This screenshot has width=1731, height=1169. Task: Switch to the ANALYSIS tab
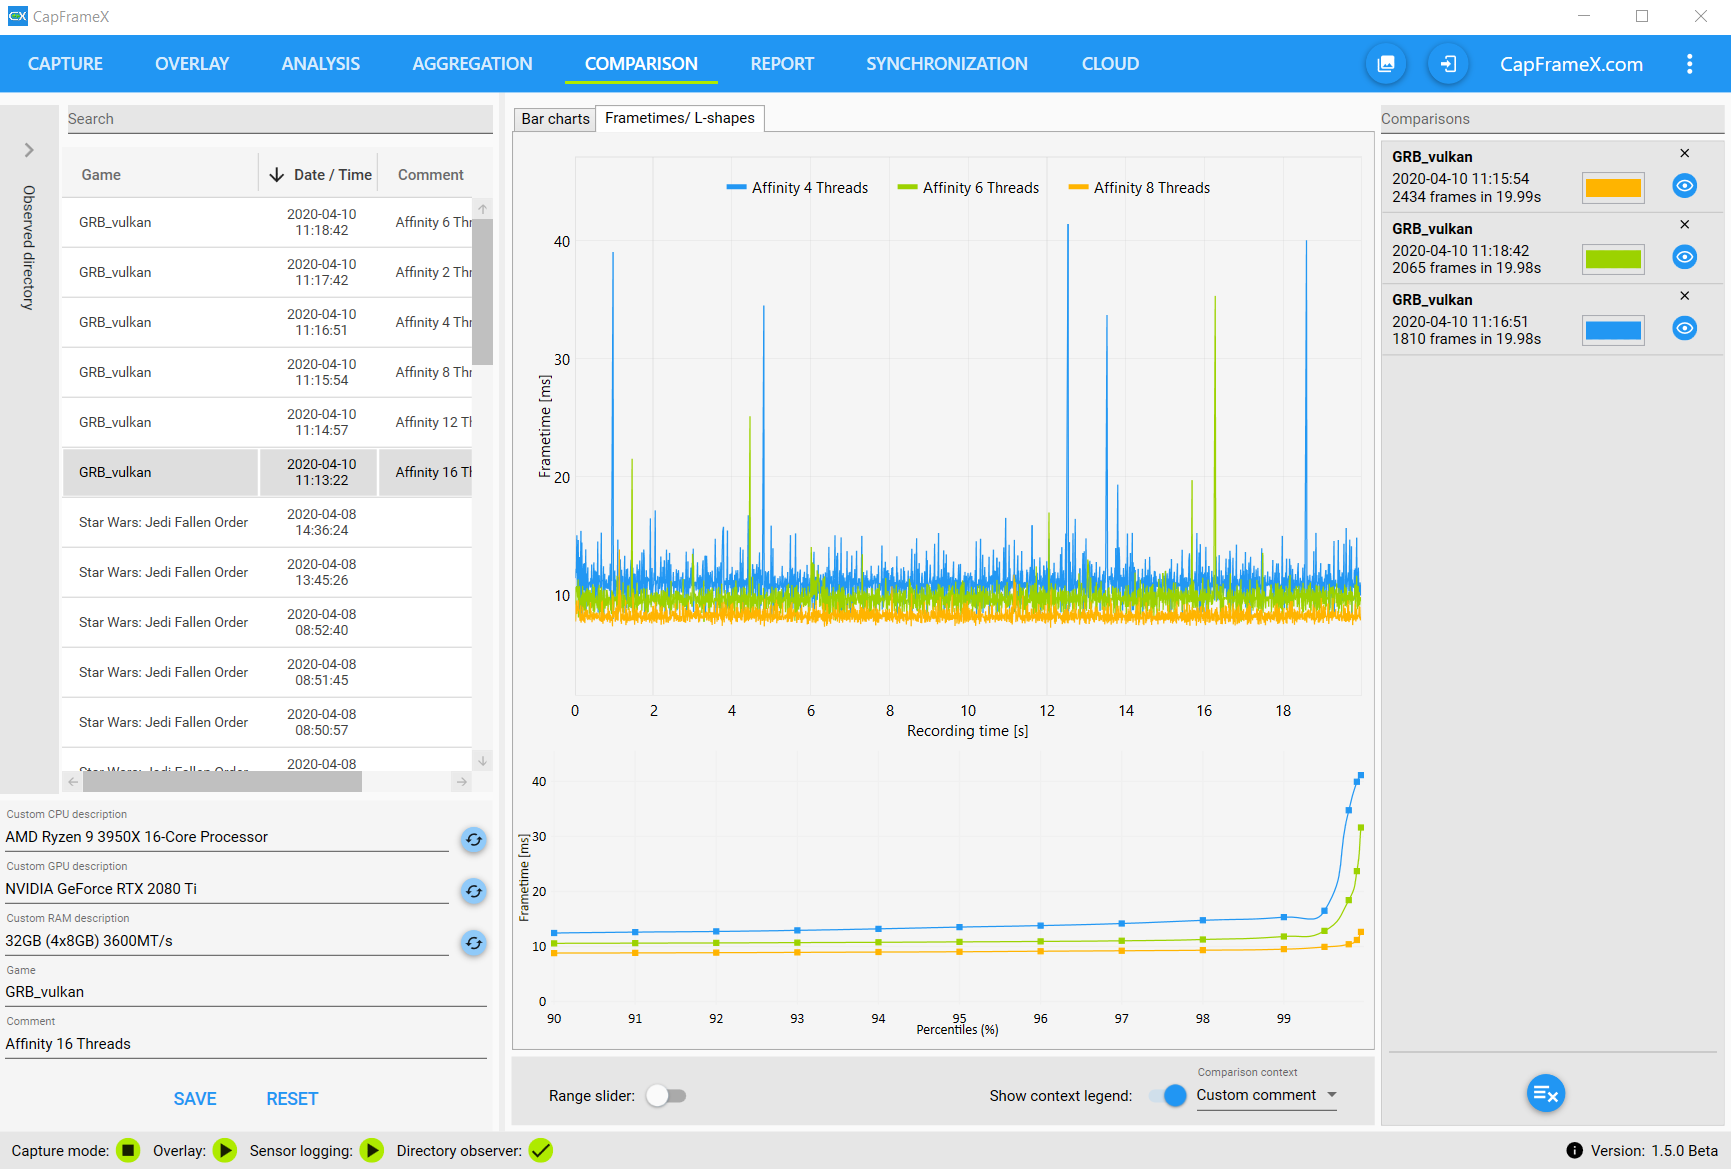(x=321, y=64)
